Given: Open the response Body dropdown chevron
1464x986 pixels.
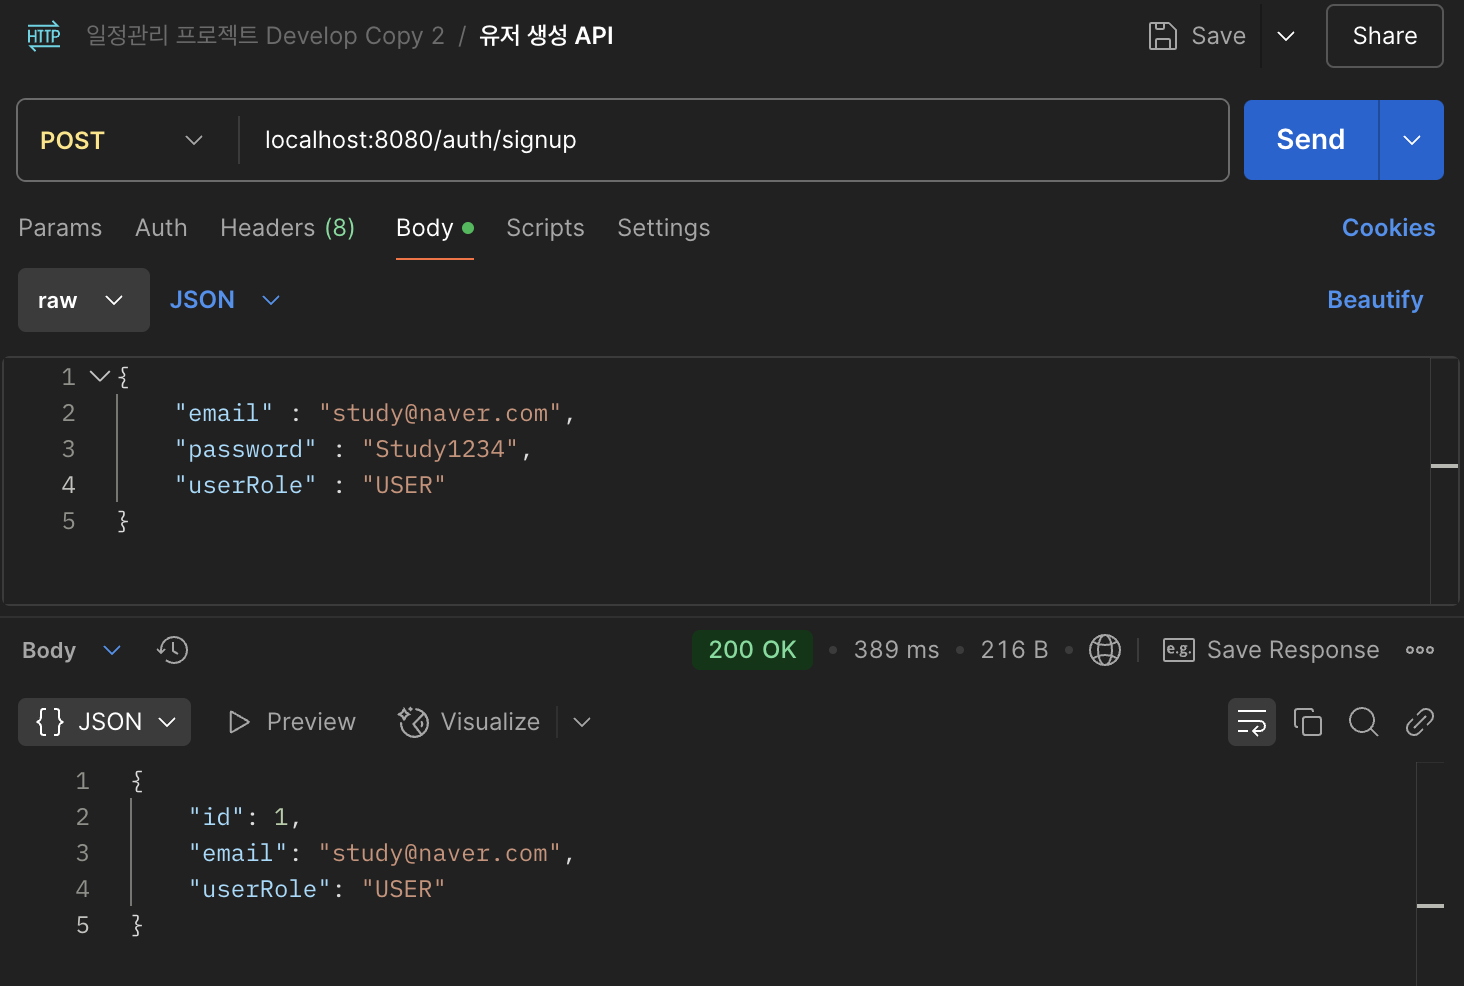Looking at the screenshot, I should 112,650.
